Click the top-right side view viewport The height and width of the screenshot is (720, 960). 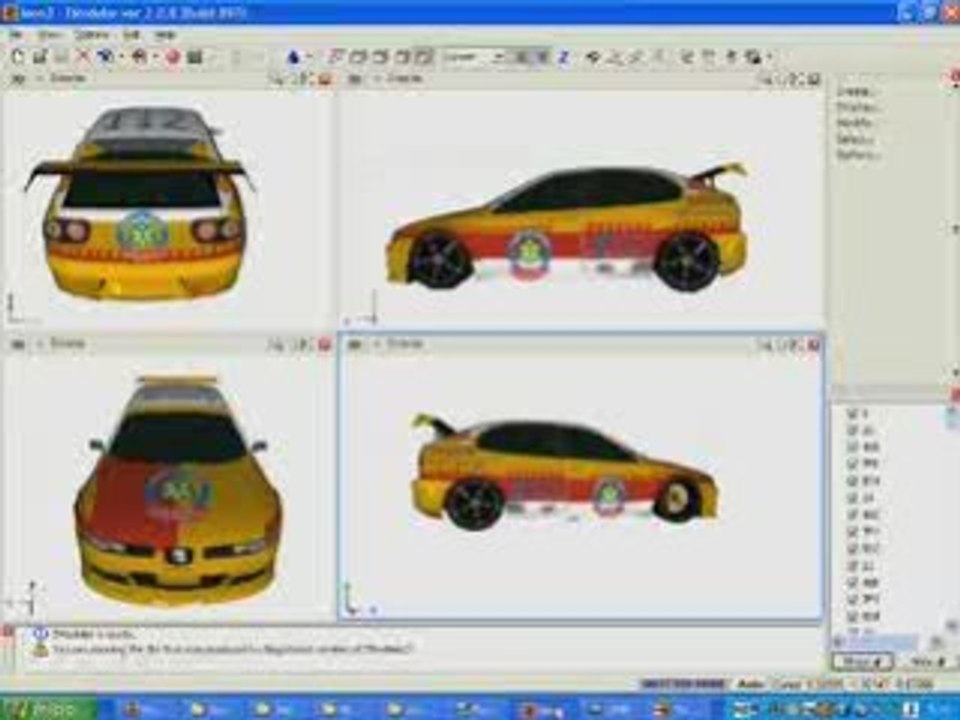tap(582, 207)
